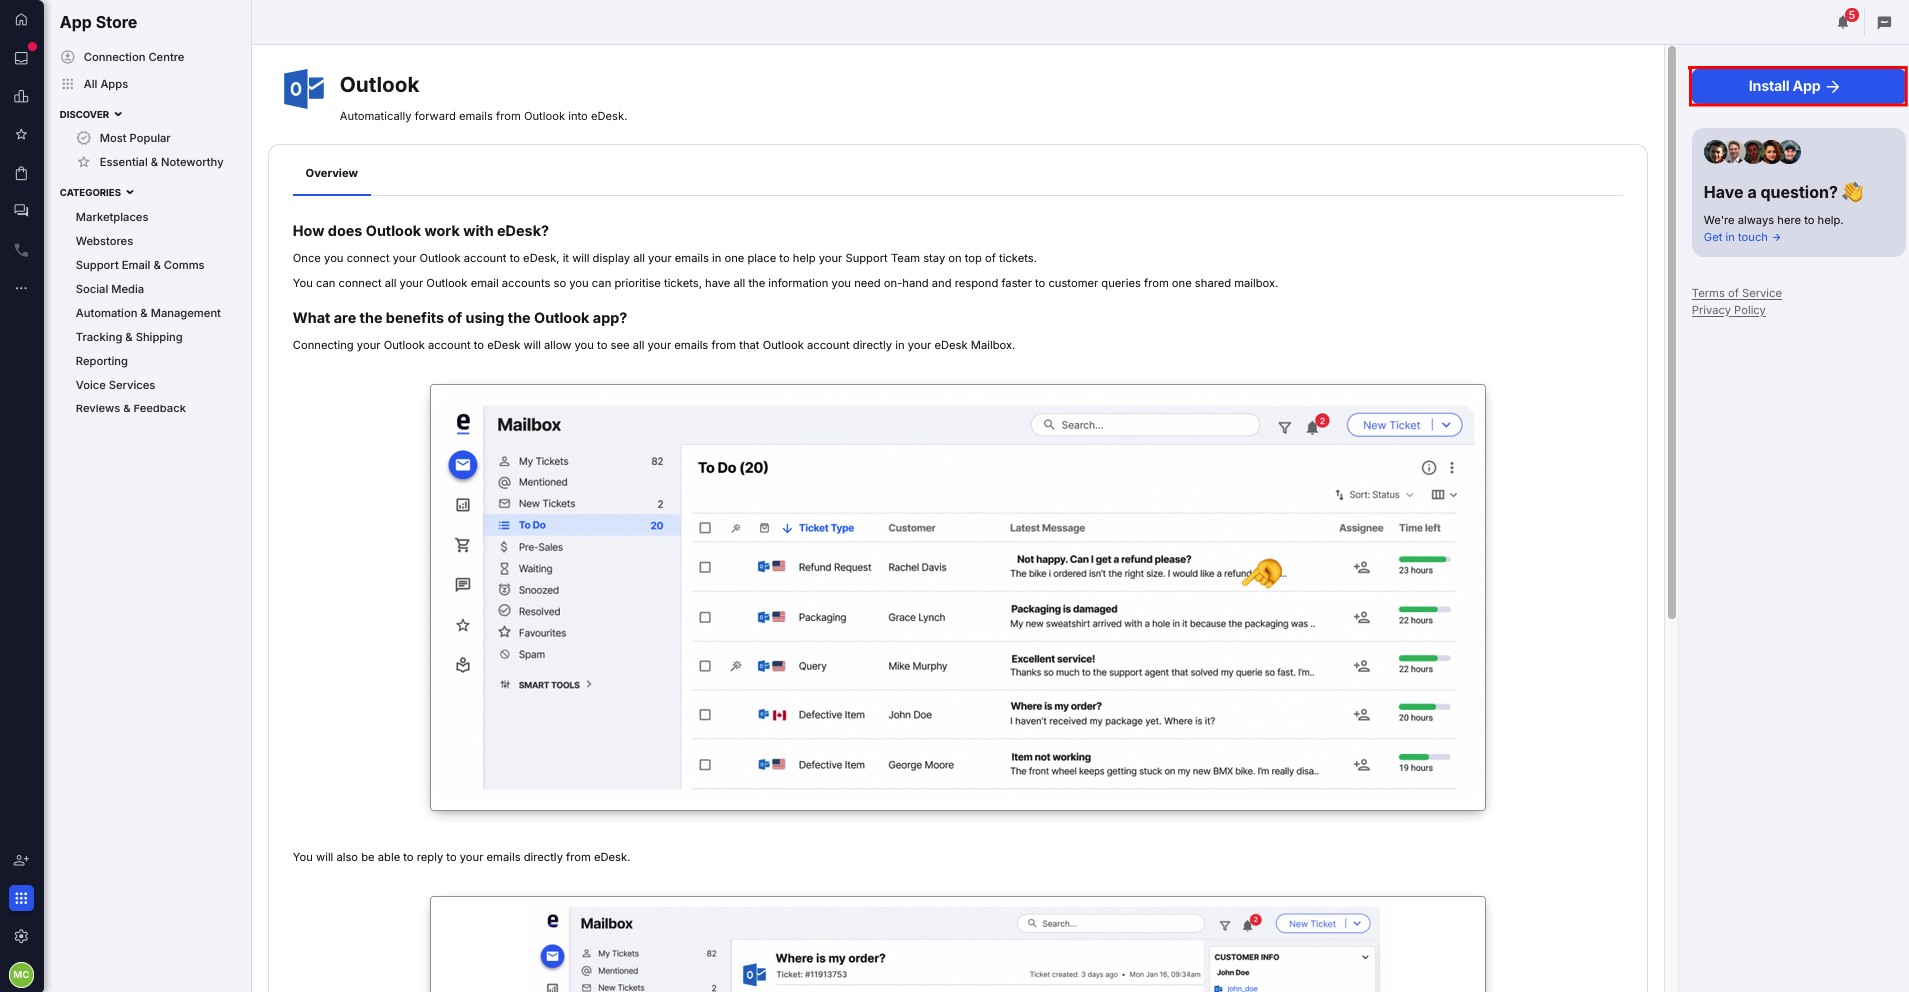Click the Mailbox To Do screenshot image
Viewport: 1909px width, 992px height.
(957, 597)
